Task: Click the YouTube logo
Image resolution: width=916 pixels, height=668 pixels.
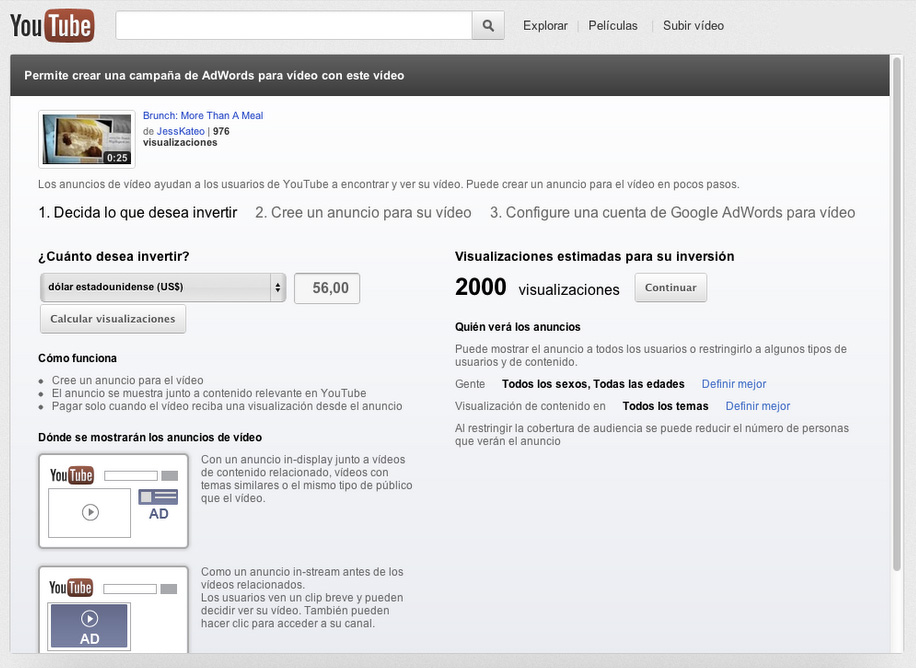Action: 52,26
